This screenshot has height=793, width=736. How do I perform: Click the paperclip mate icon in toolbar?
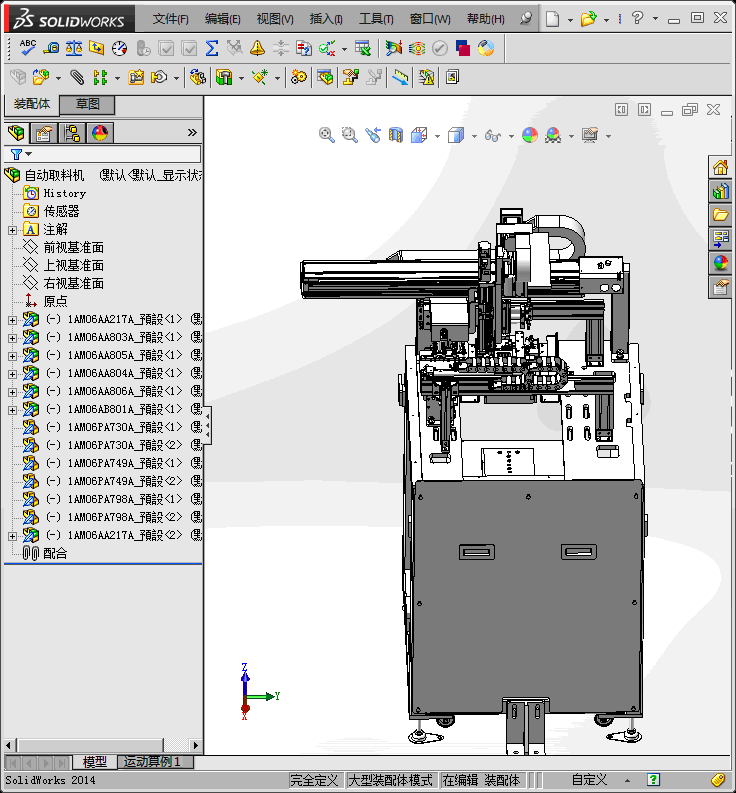tap(77, 77)
